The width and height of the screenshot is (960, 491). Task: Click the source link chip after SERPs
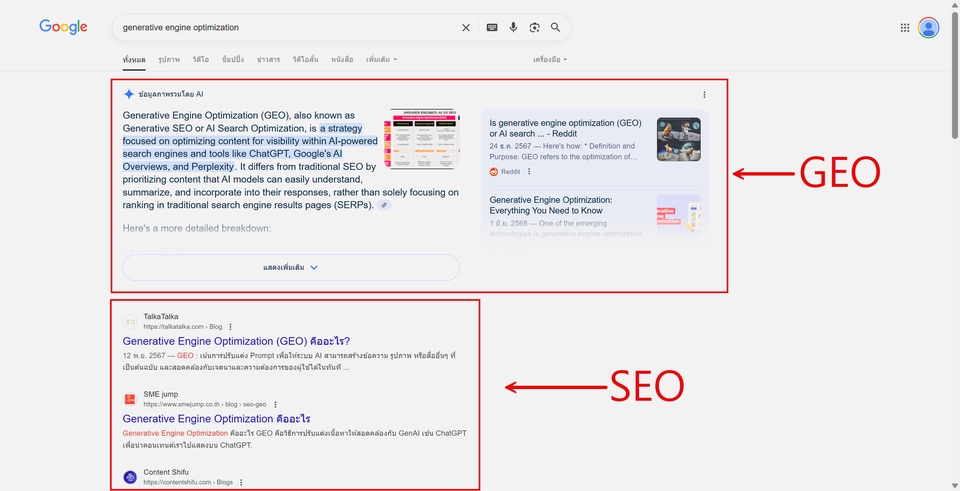click(384, 205)
